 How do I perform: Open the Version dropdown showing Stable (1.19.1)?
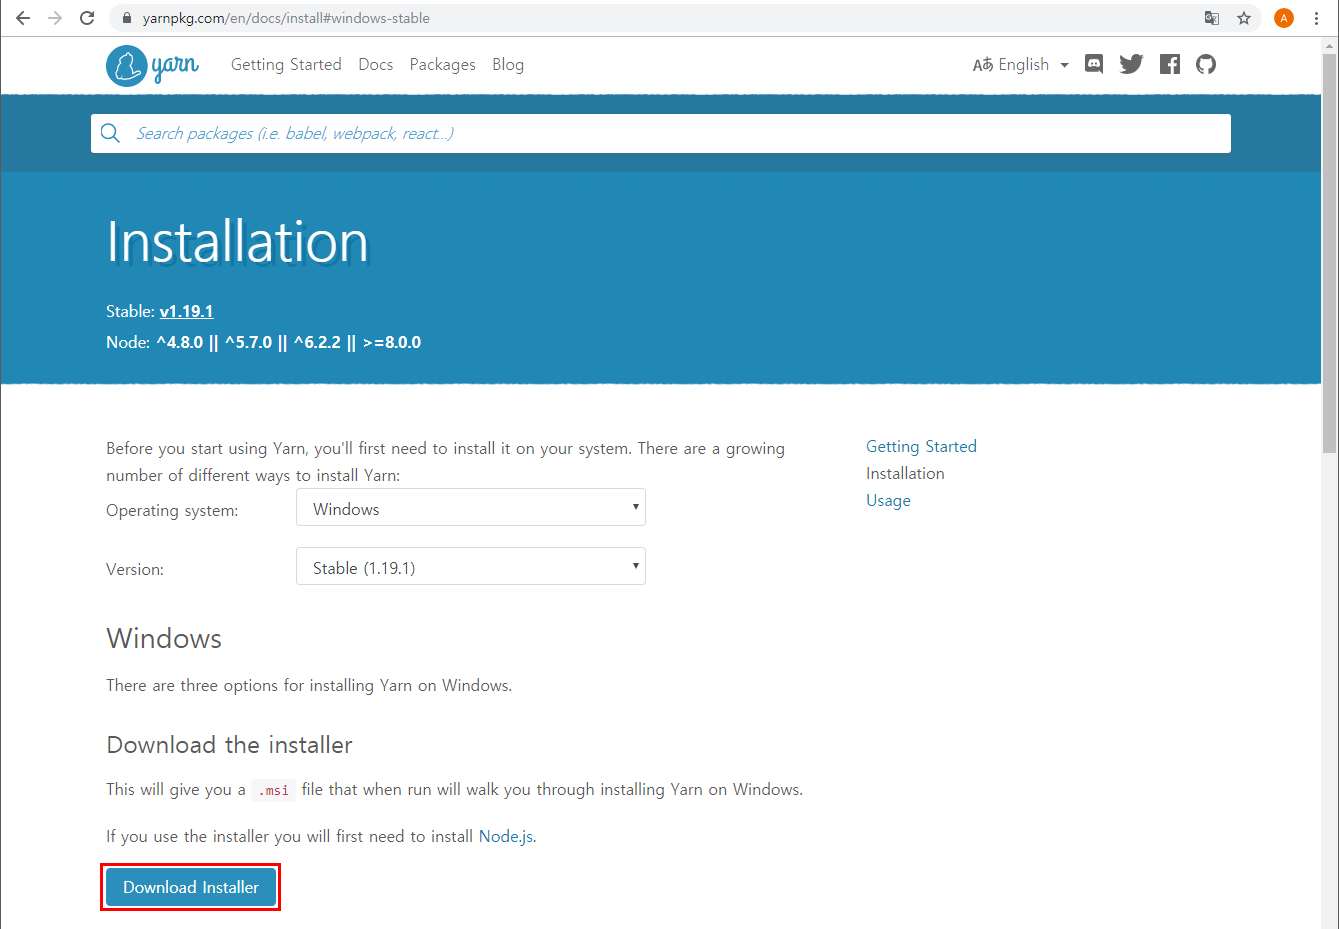point(471,566)
